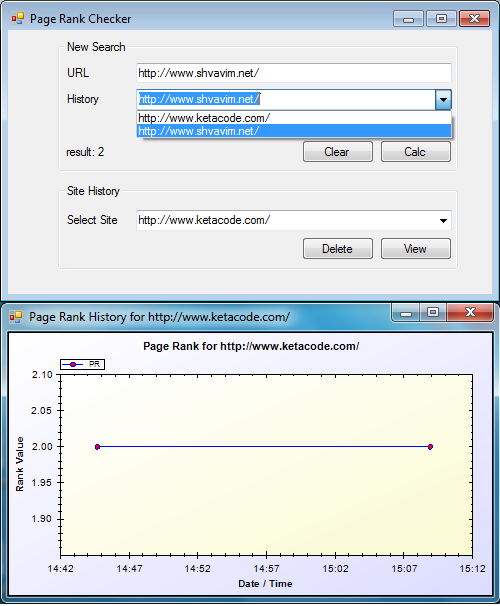This screenshot has width=500, height=606.
Task: Click the 15:02 time axis label
Action: pos(335,569)
